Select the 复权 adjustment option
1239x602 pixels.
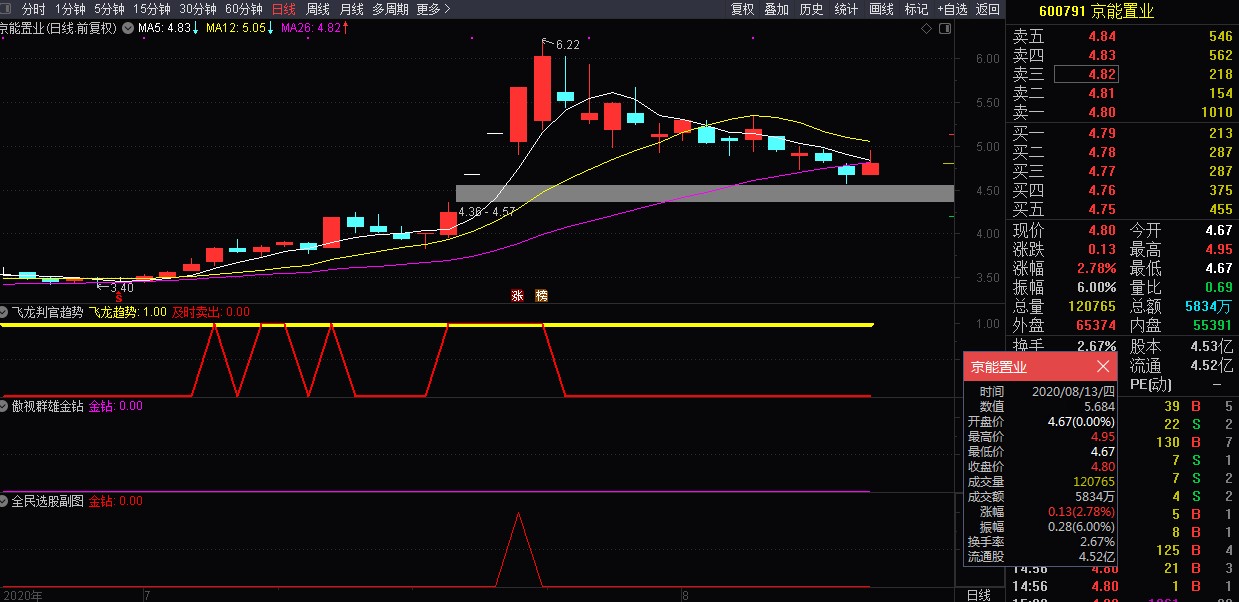(x=742, y=9)
